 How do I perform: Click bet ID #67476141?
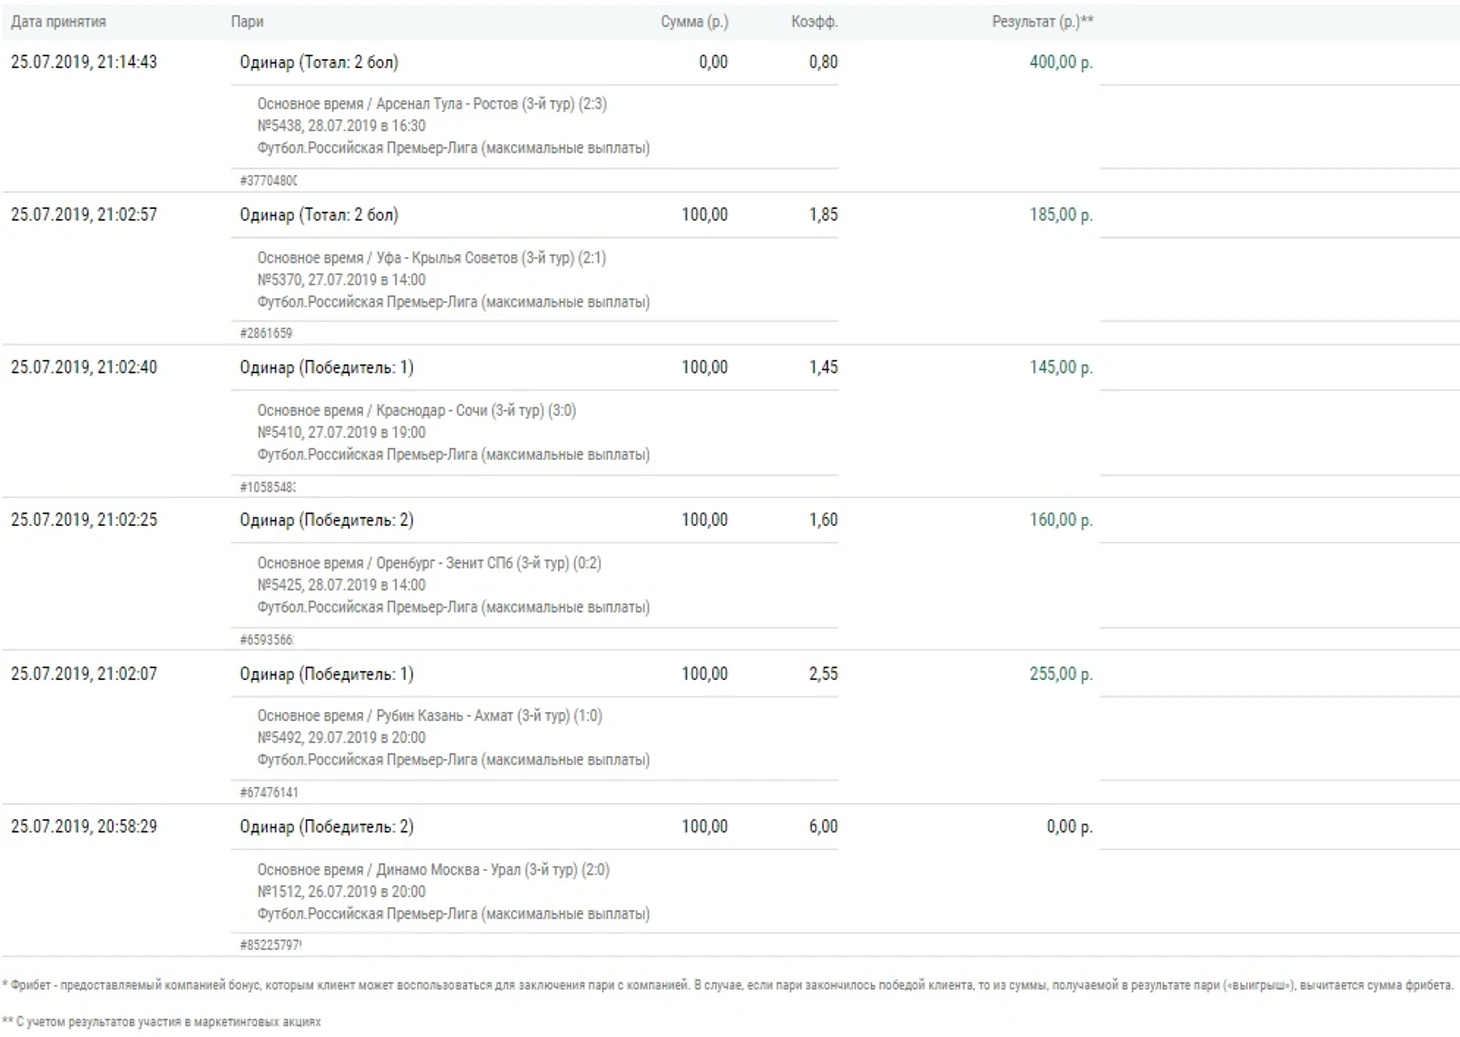point(269,792)
